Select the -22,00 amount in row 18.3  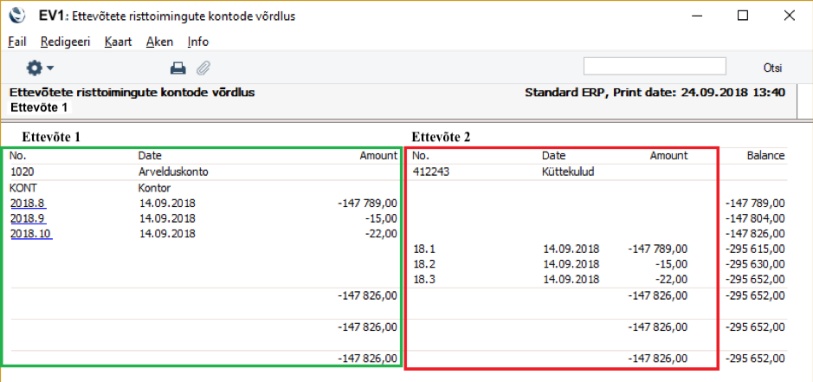[673, 279]
